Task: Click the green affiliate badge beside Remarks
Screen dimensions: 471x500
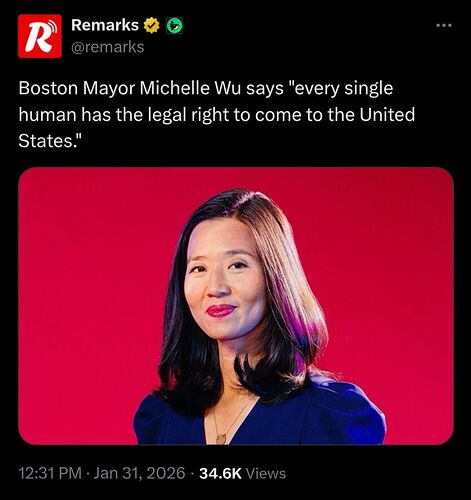Action: [x=174, y=26]
